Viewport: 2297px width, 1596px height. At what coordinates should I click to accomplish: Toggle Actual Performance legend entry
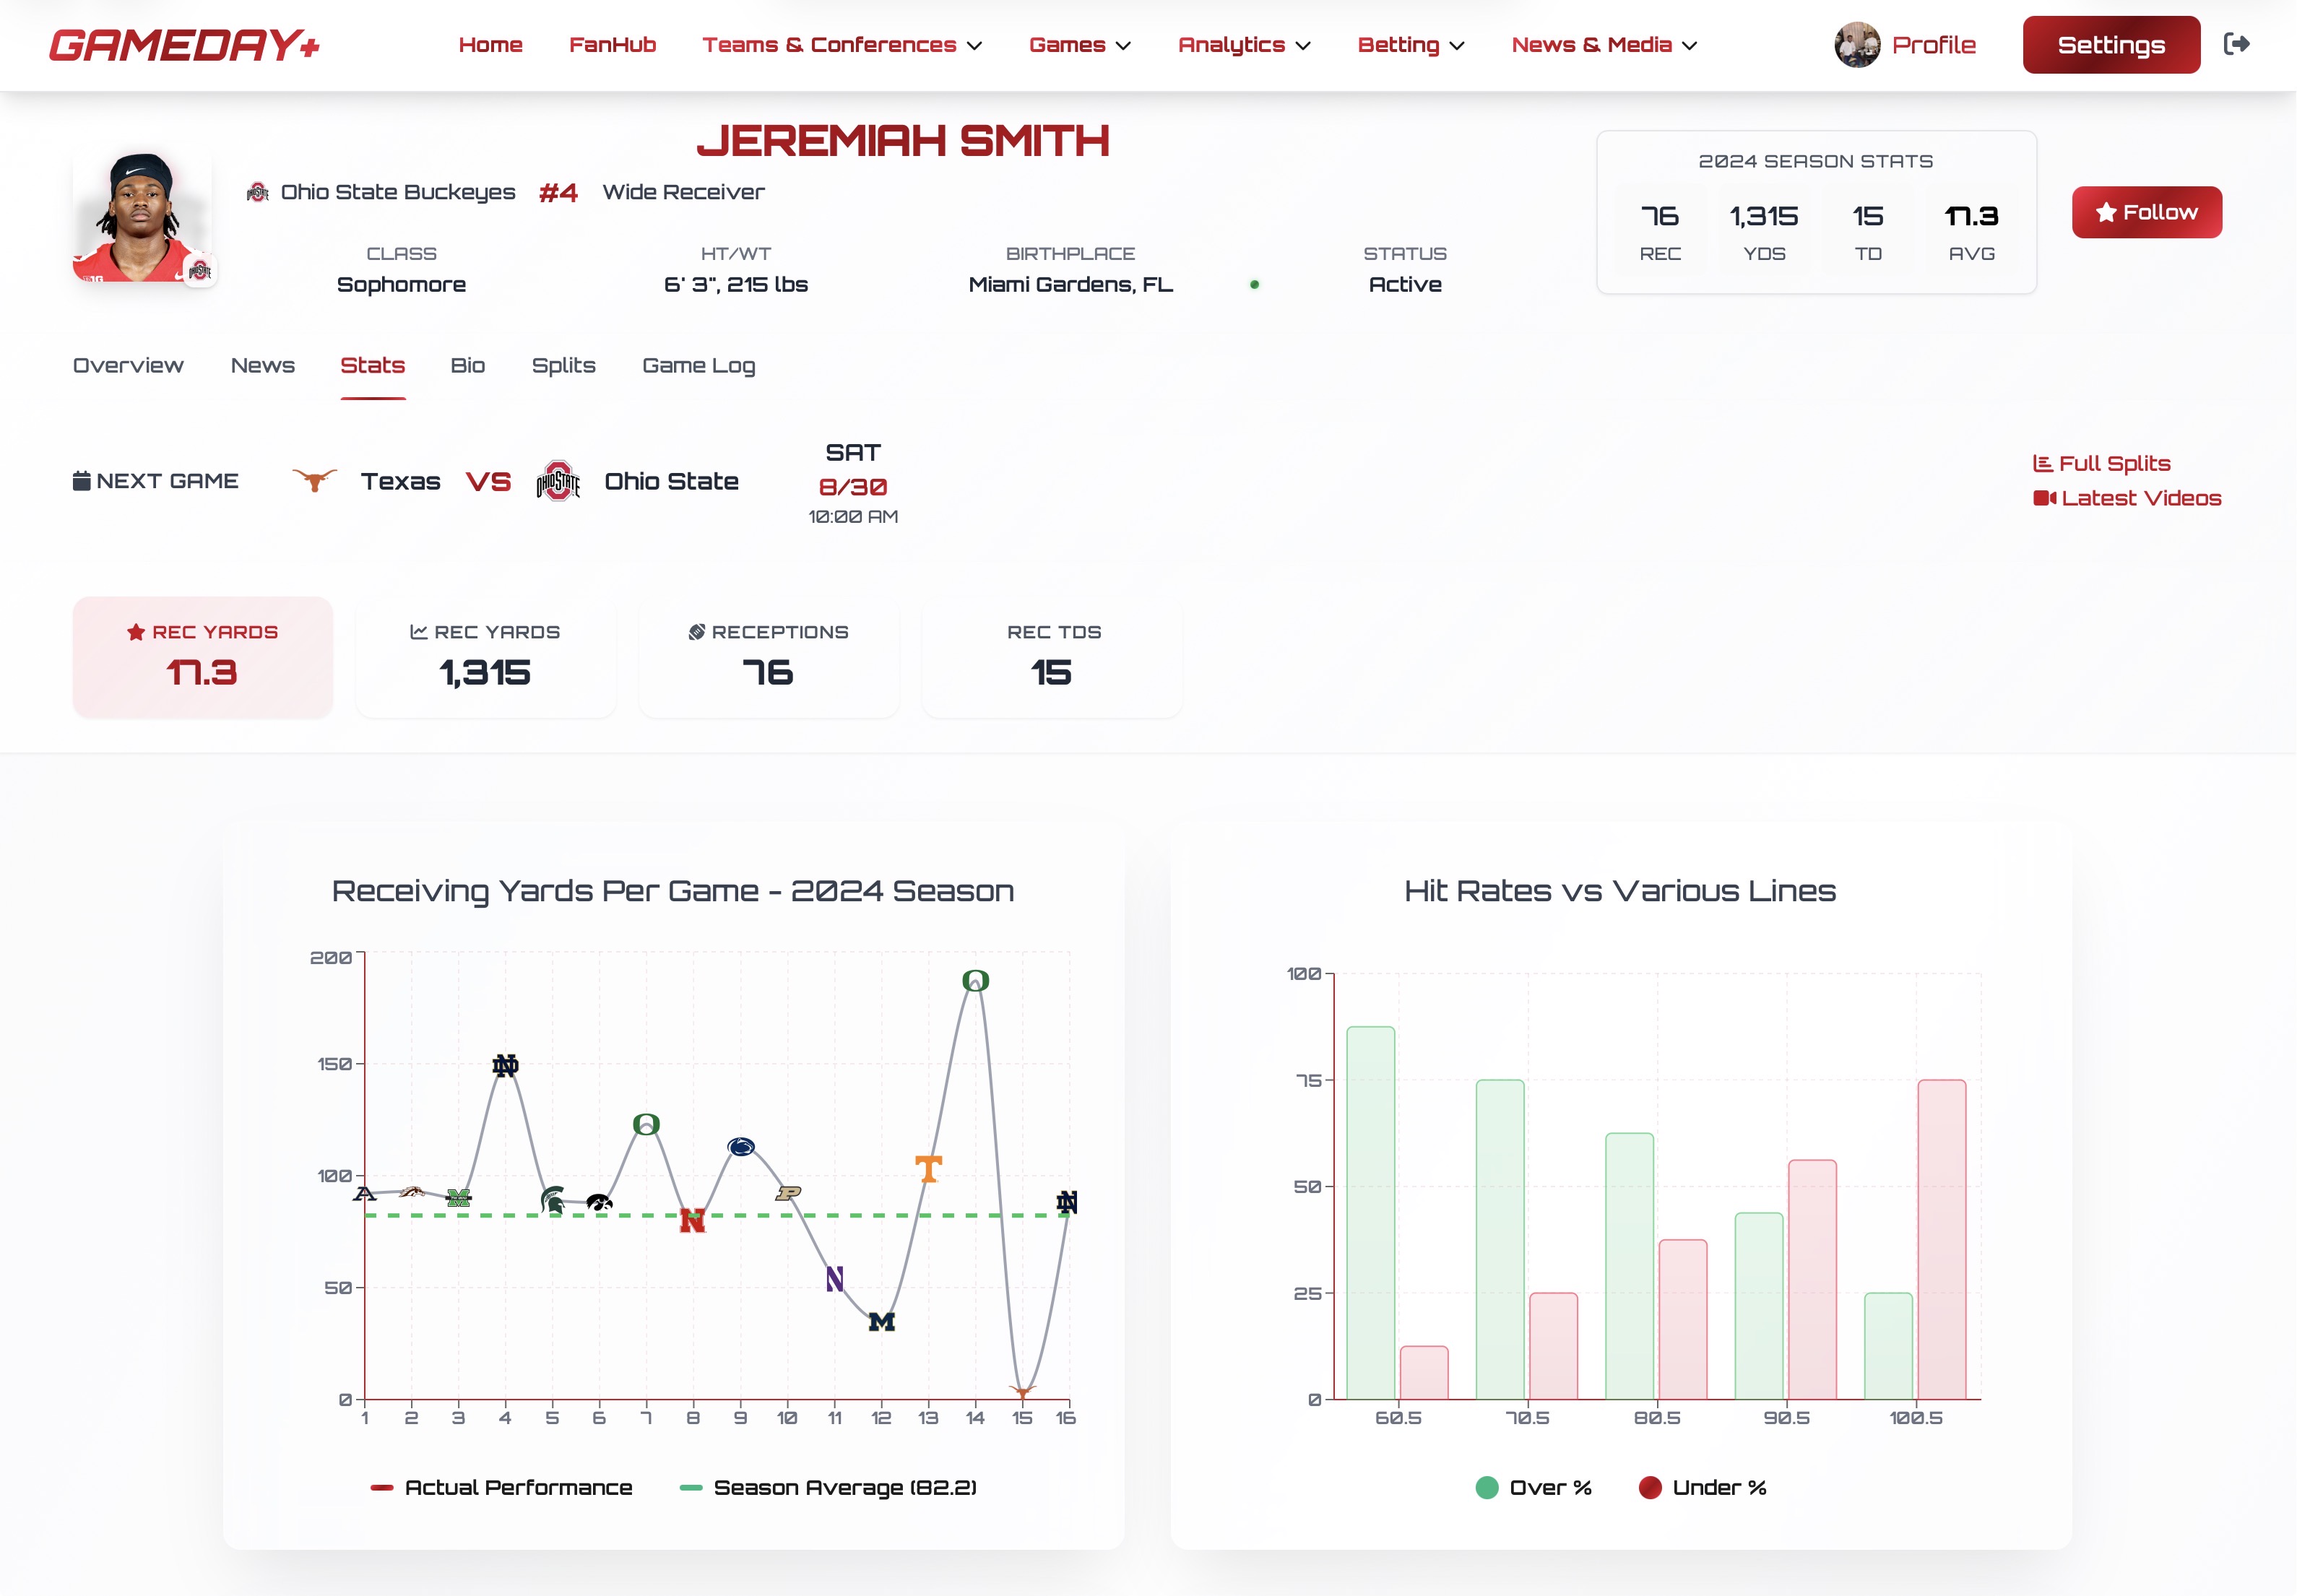[x=502, y=1488]
